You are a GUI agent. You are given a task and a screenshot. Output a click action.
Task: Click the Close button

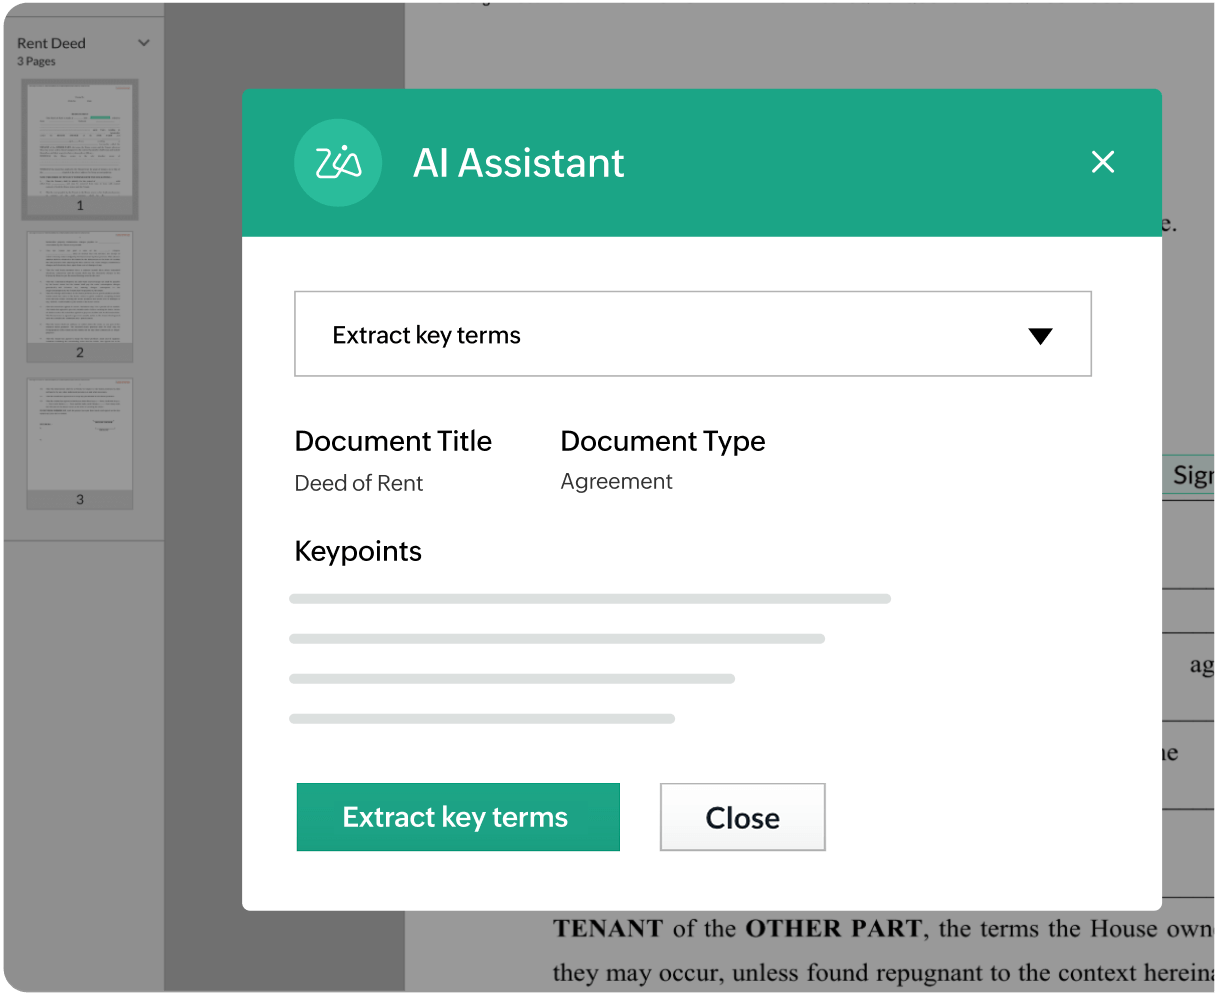(x=742, y=817)
